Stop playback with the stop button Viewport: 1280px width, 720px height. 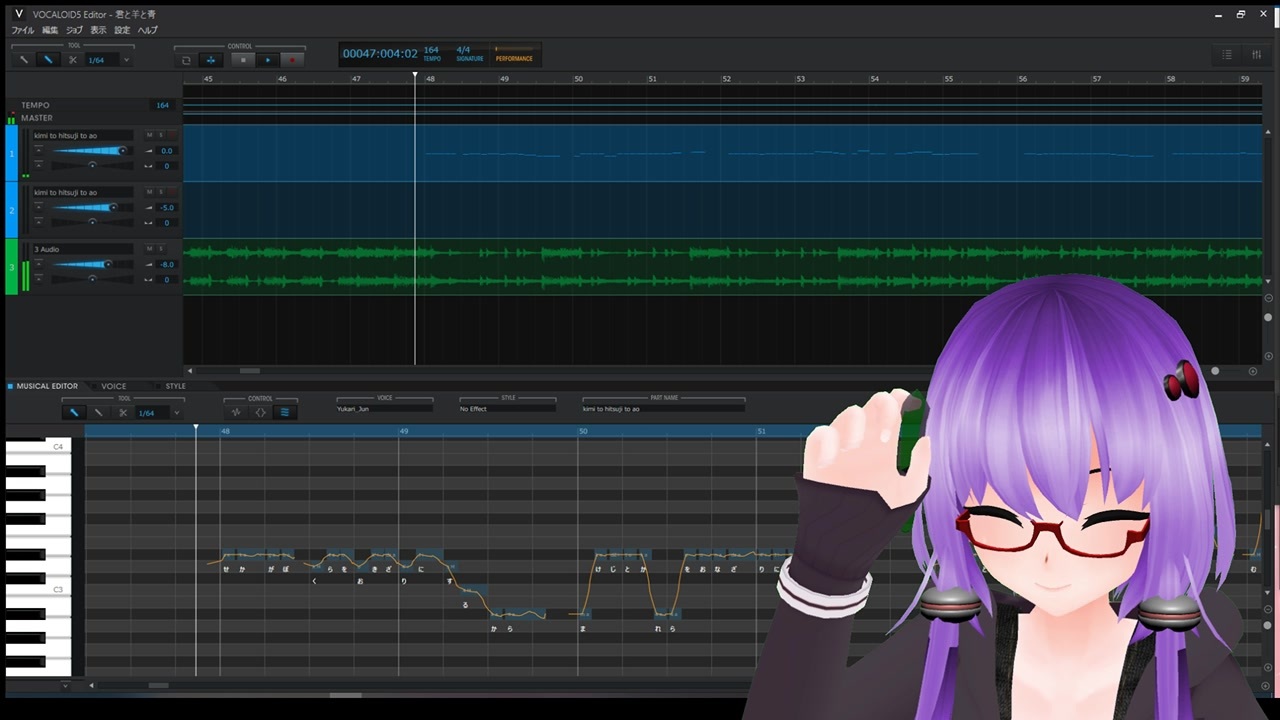[242, 60]
